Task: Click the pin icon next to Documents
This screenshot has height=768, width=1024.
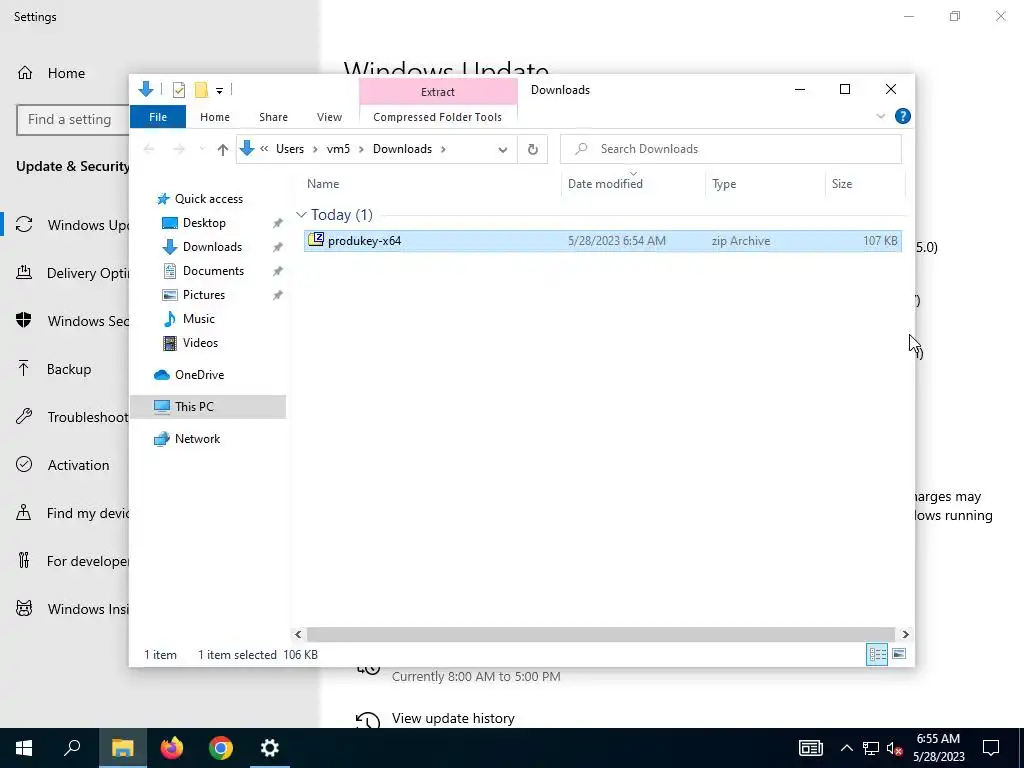Action: [x=278, y=271]
